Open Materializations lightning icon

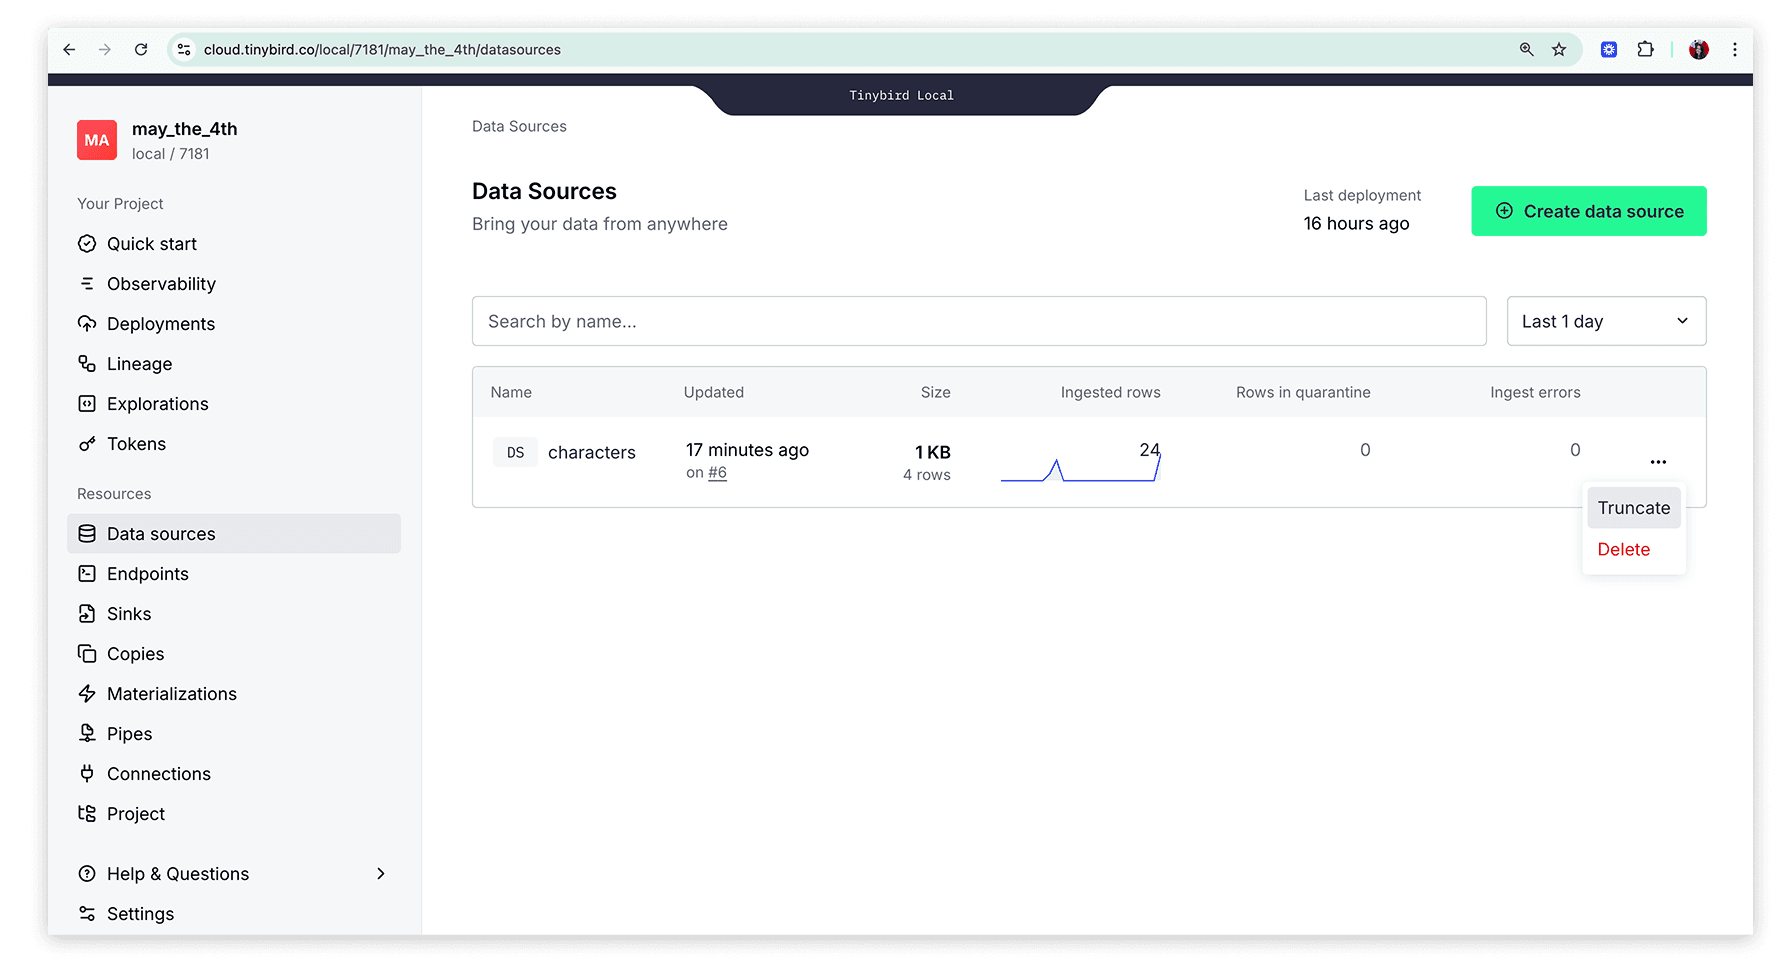pyautogui.click(x=87, y=694)
